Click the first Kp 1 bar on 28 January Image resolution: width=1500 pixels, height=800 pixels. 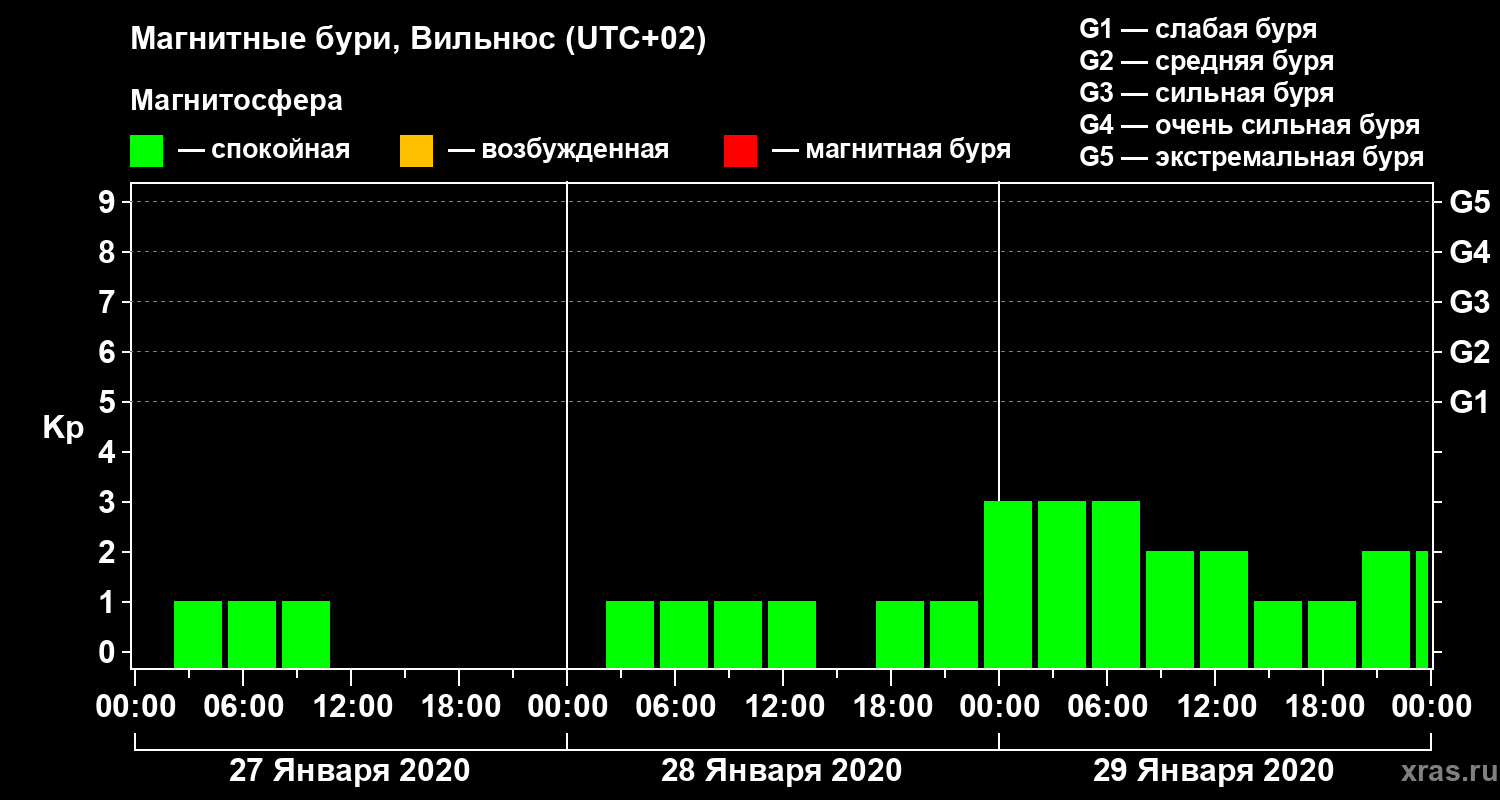[x=630, y=635]
